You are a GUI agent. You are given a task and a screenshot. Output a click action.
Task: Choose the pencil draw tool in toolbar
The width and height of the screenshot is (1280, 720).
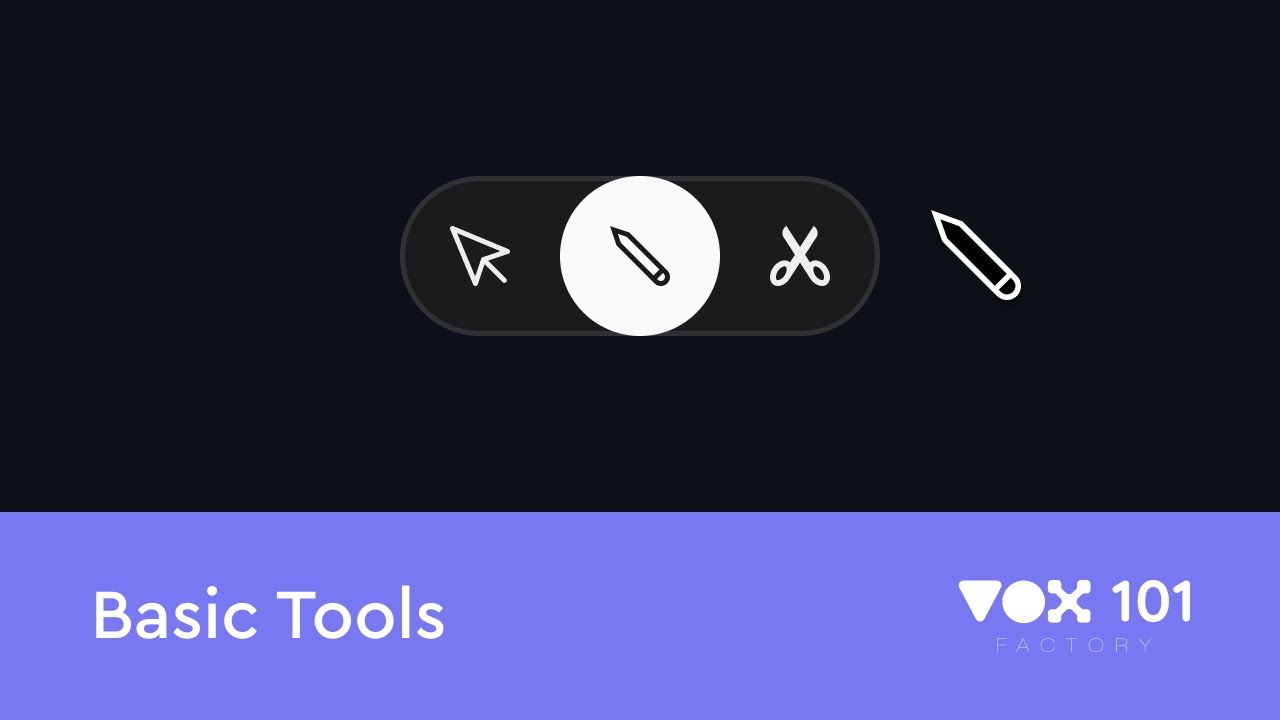coord(640,256)
